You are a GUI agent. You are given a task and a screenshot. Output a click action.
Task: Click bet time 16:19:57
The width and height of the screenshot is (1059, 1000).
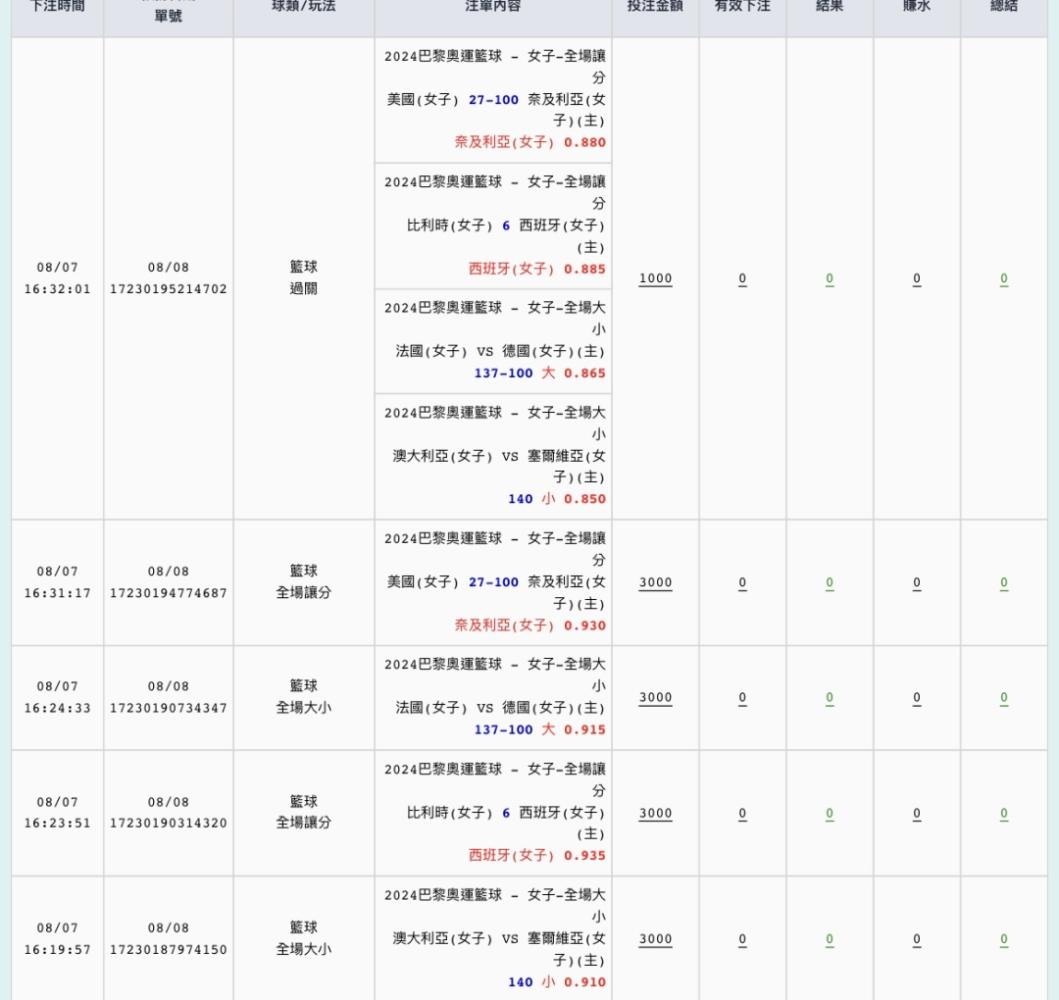[x=57, y=949]
